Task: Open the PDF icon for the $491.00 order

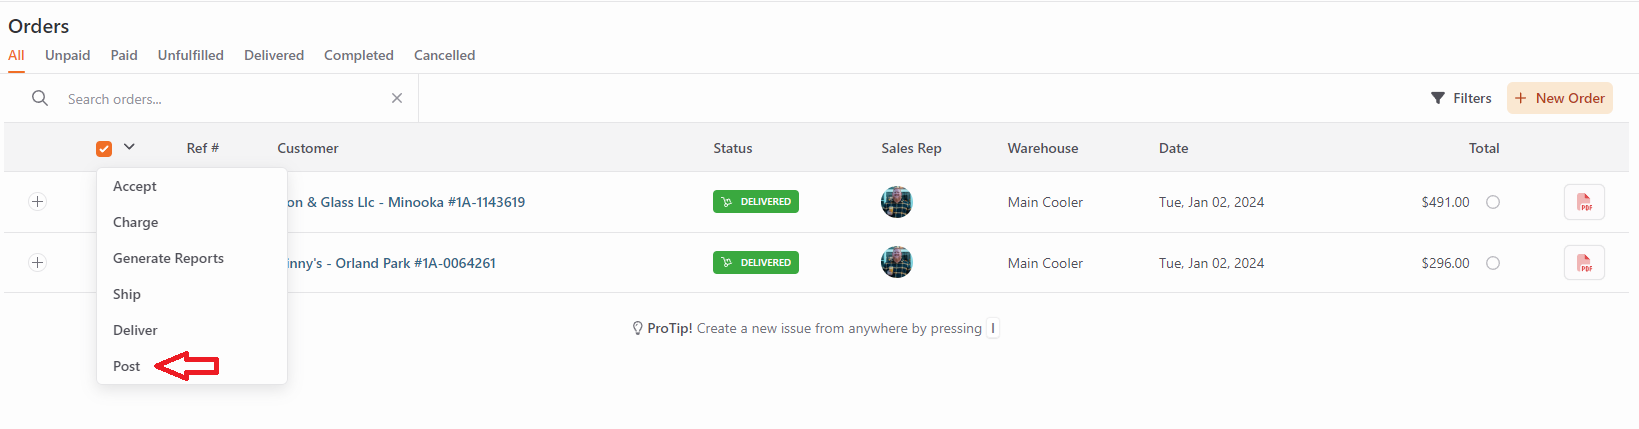Action: tap(1584, 202)
